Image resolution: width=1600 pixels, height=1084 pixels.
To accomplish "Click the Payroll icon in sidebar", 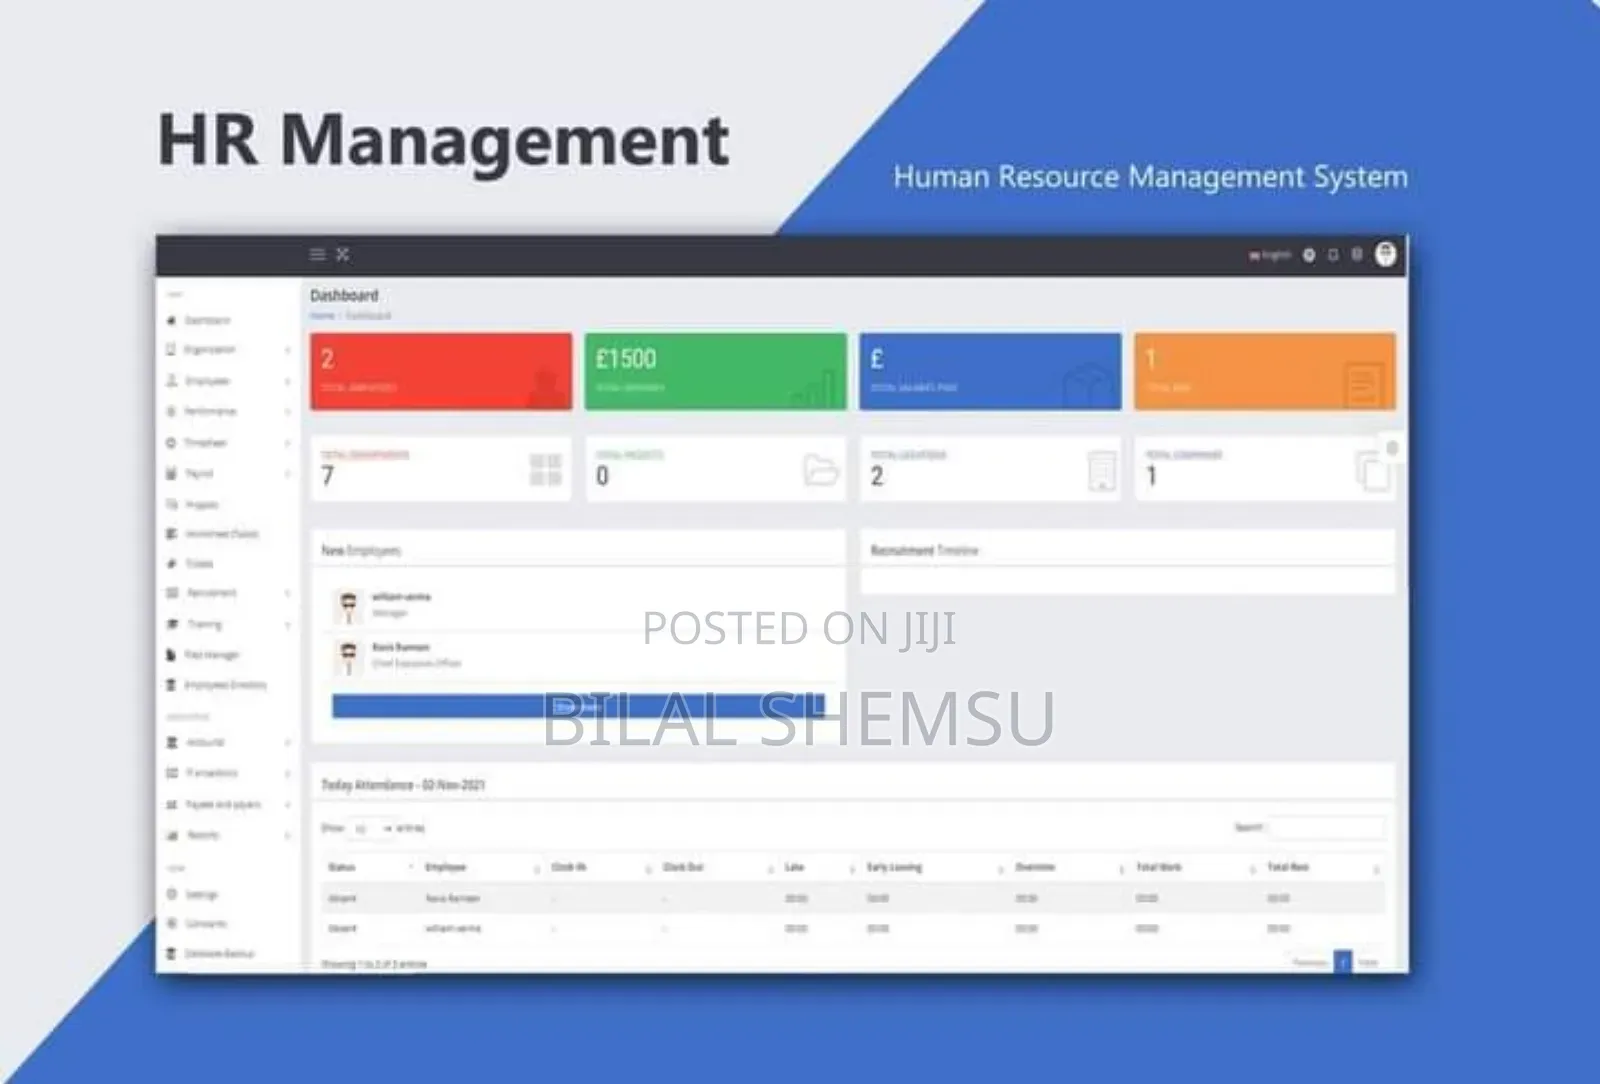I will (x=171, y=473).
